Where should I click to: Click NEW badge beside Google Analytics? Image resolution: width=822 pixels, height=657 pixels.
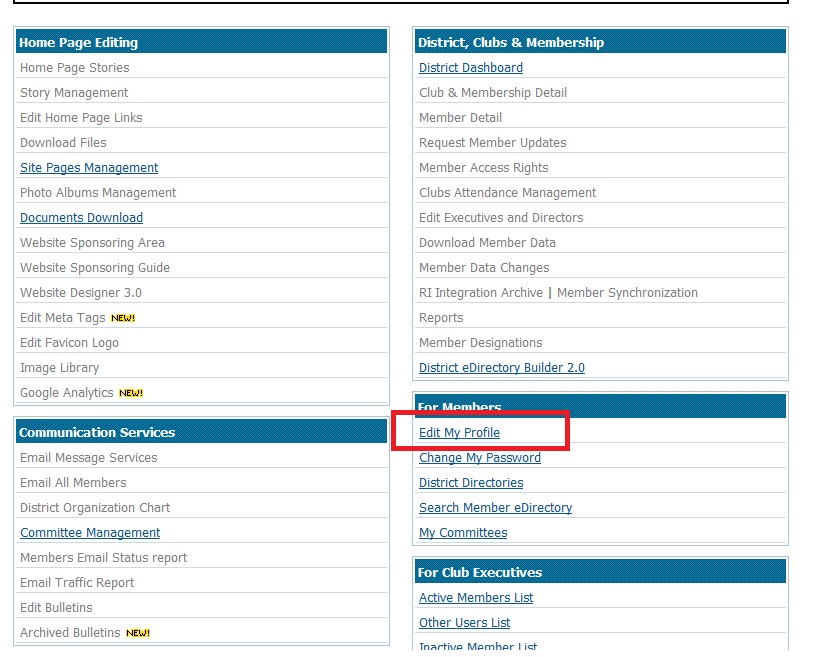(x=131, y=393)
